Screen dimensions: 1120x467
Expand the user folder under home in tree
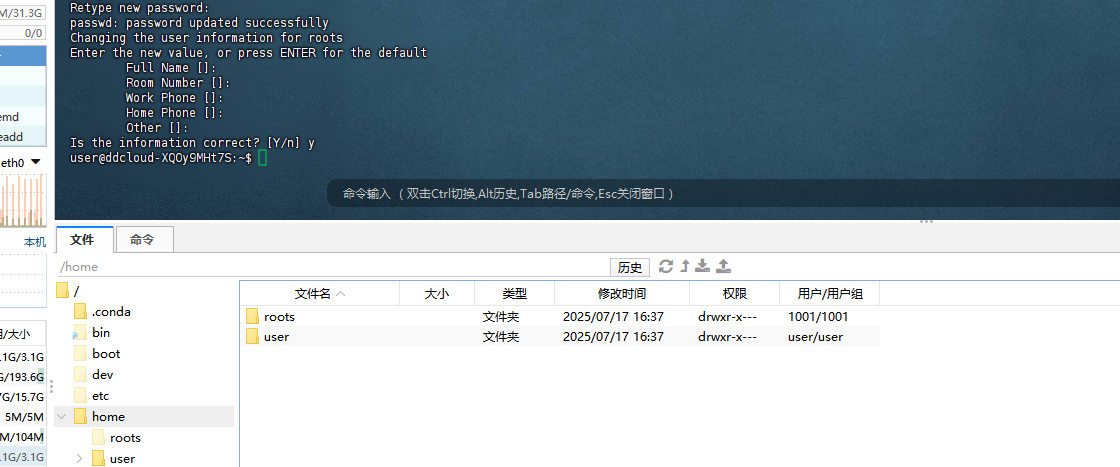coord(79,458)
